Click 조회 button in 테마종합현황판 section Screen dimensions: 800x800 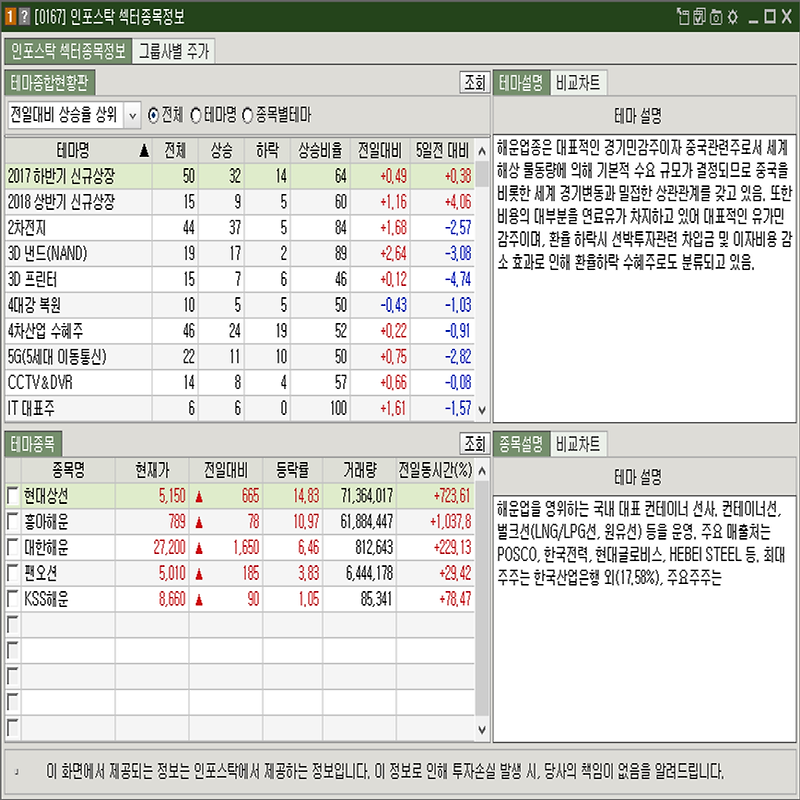(x=474, y=82)
